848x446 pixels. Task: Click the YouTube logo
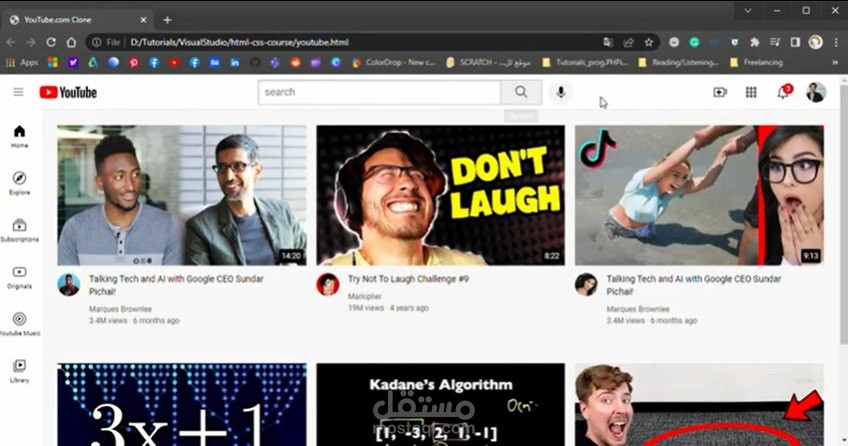pyautogui.click(x=68, y=92)
